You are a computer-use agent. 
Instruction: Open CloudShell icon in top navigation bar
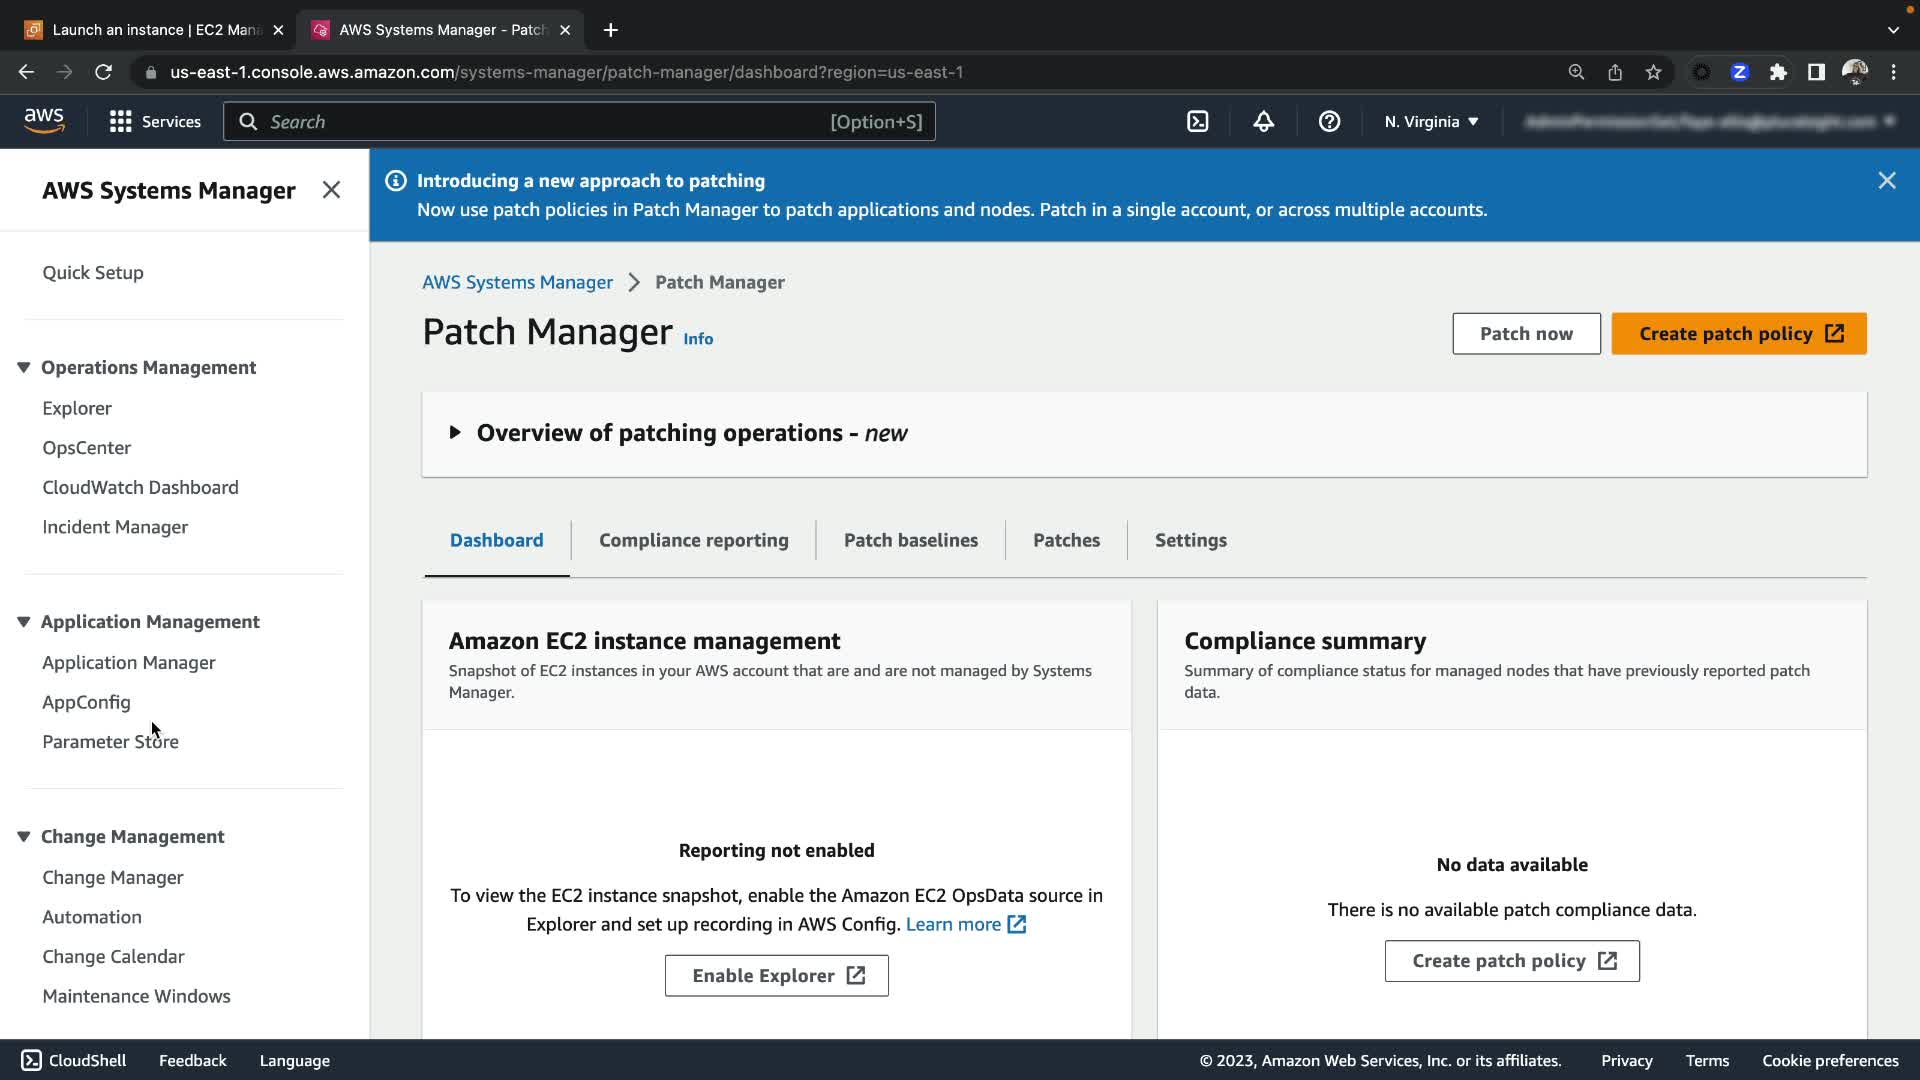(1197, 122)
